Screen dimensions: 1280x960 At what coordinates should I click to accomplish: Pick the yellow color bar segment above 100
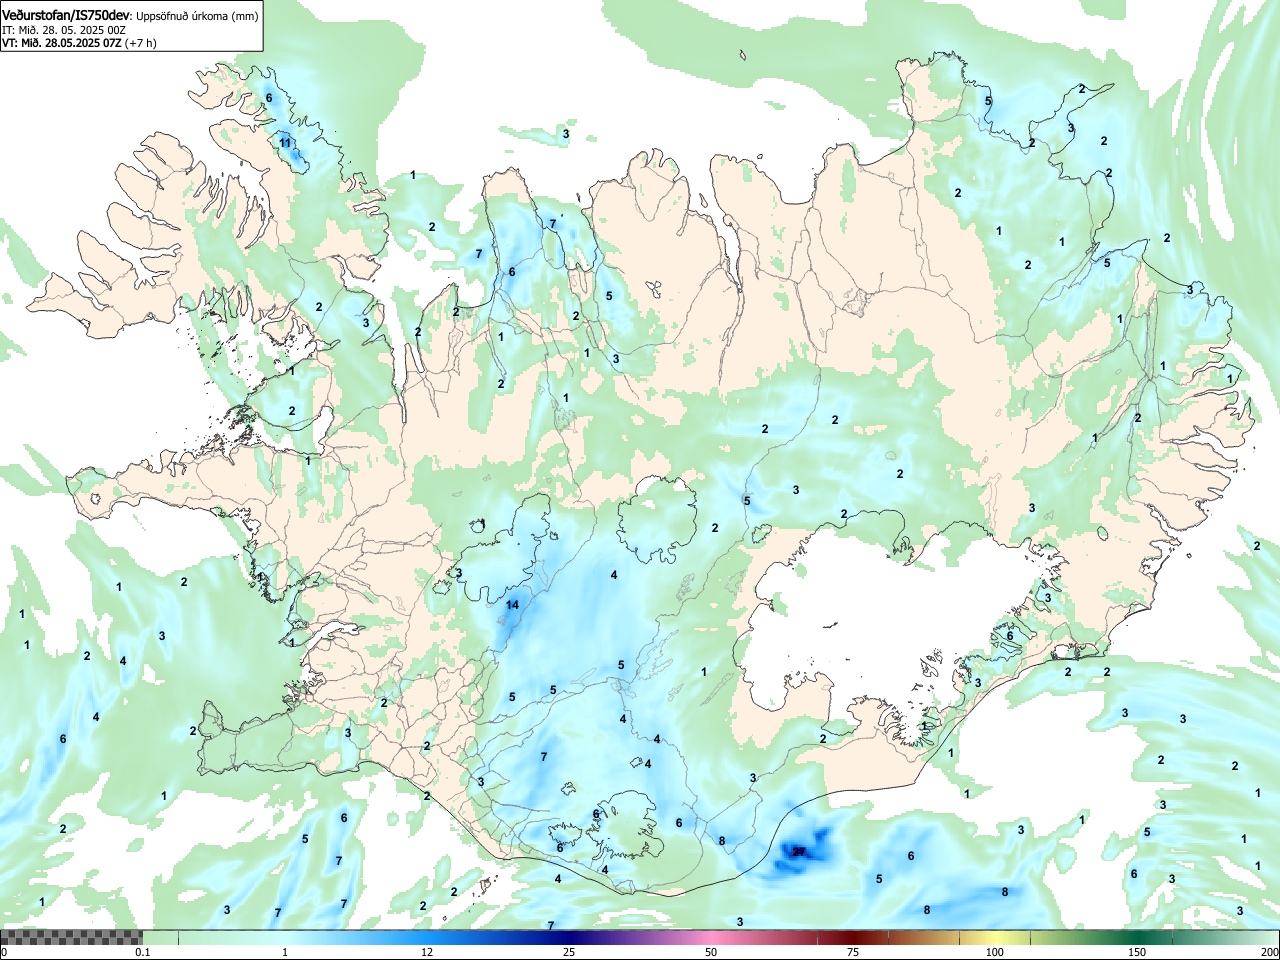pyautogui.click(x=994, y=937)
